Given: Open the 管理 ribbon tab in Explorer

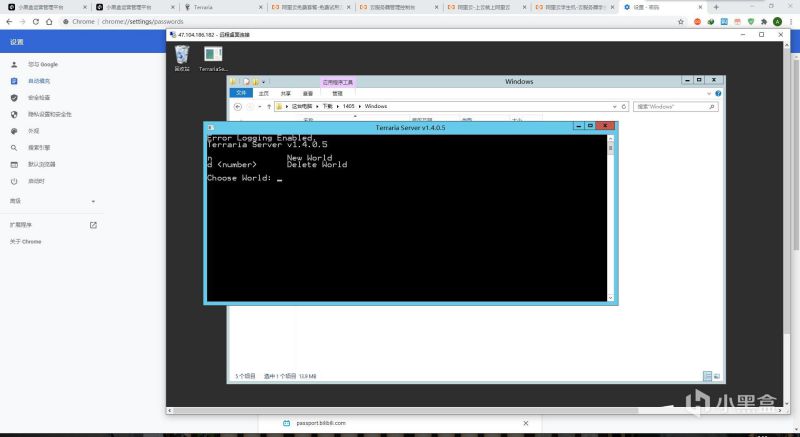Looking at the screenshot, I should (337, 94).
